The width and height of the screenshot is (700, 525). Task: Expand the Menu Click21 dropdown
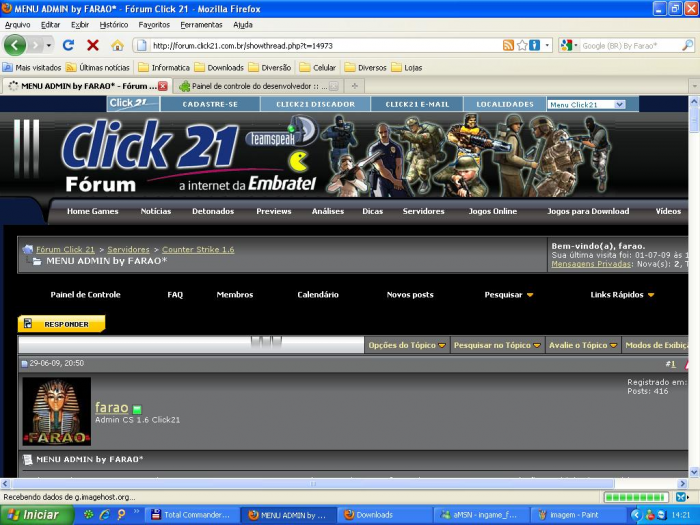619,104
